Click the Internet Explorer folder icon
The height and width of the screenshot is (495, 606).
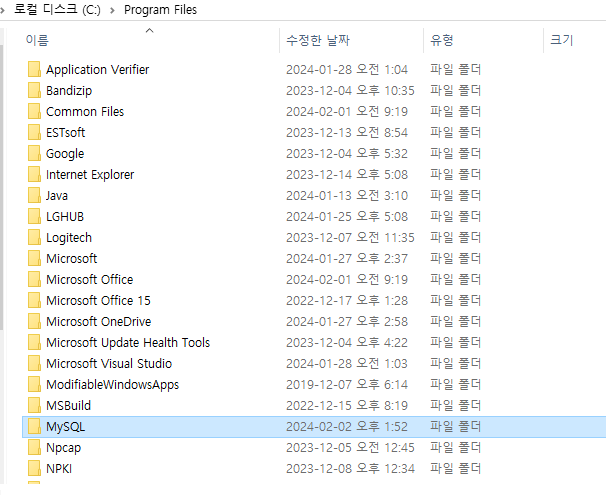tap(34, 175)
